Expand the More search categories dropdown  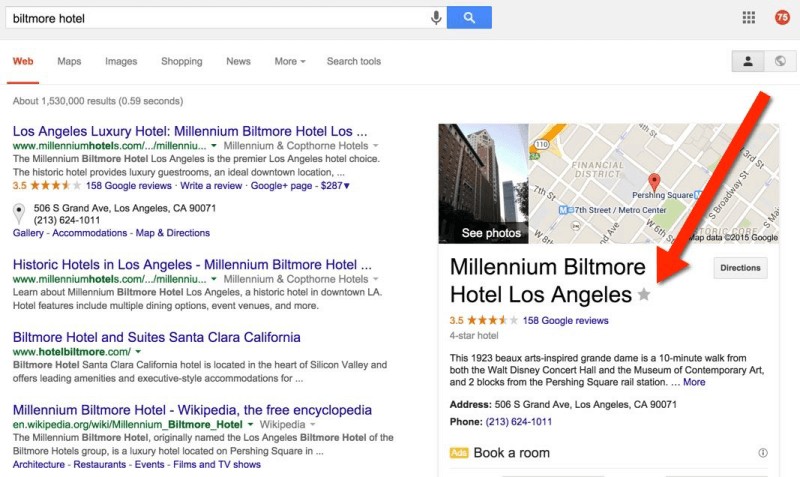290,62
